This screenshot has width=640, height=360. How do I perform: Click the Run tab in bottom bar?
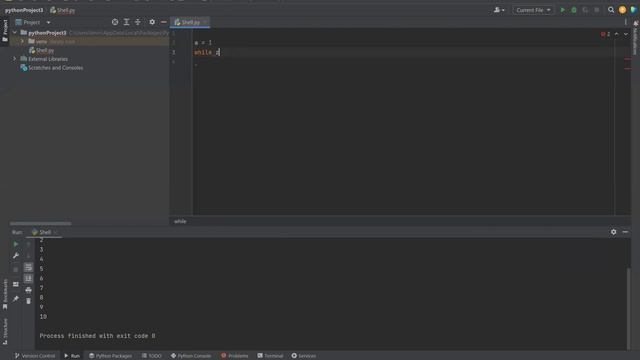coord(72,356)
